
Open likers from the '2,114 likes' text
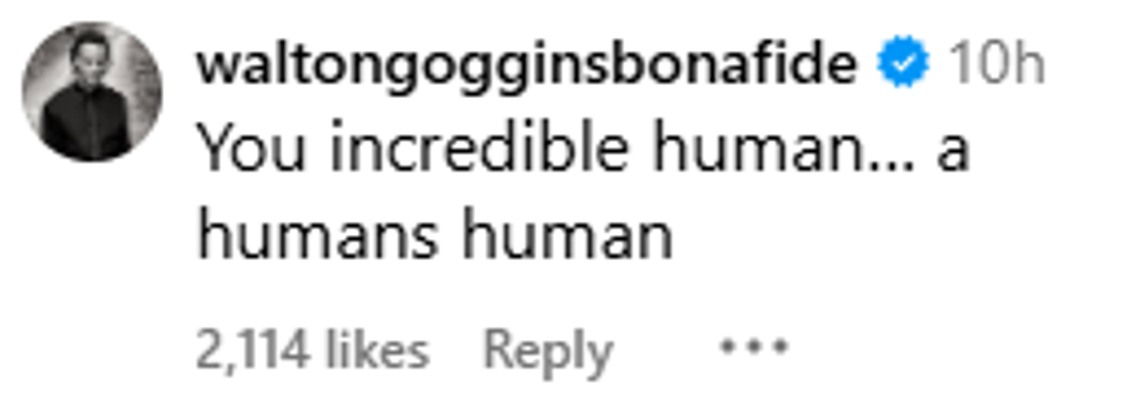point(313,351)
